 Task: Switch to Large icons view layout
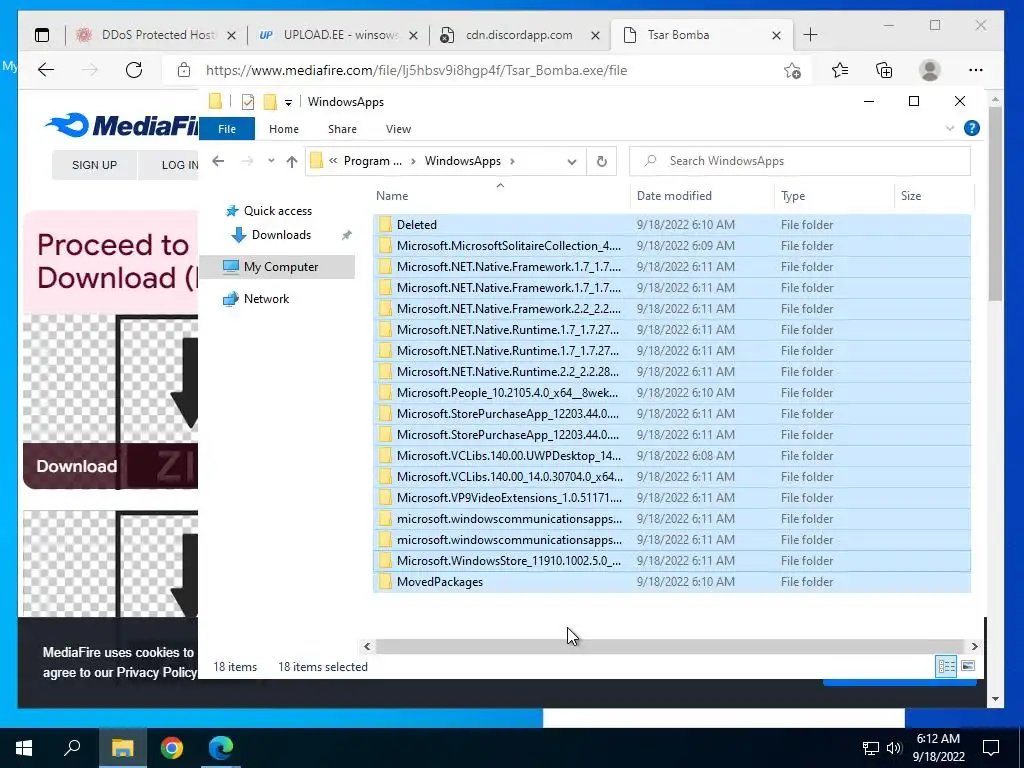[x=968, y=666]
